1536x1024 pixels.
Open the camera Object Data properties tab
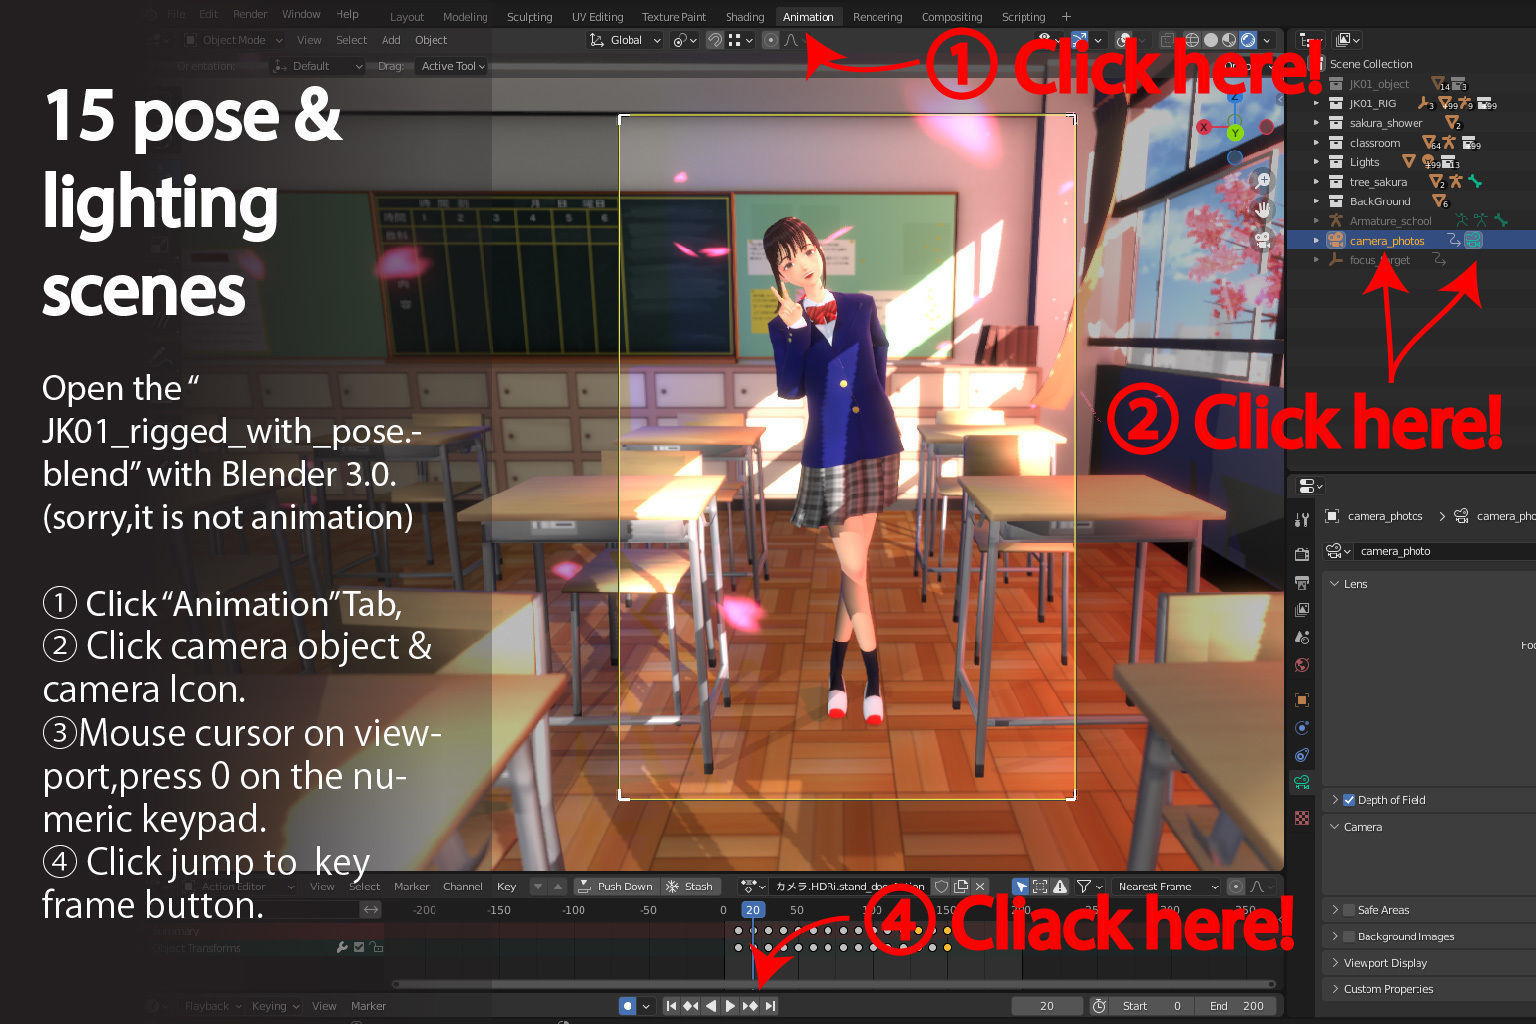(x=1302, y=783)
